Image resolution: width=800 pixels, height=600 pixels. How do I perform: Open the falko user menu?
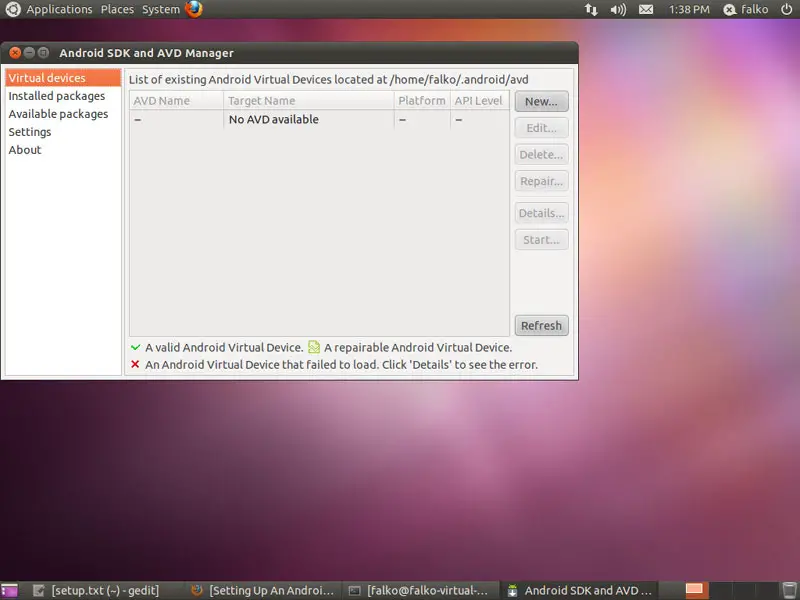[746, 9]
